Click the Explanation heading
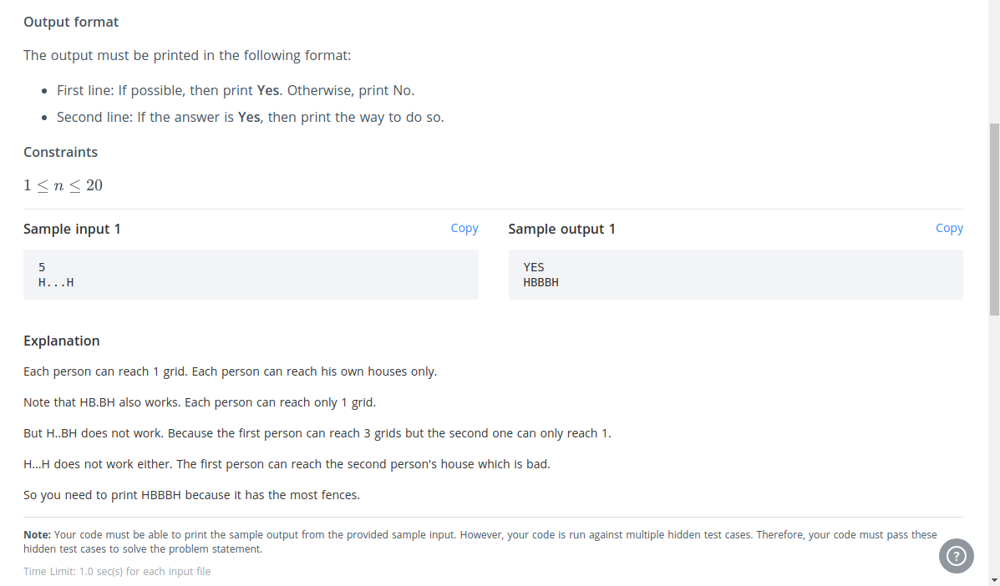Screen dimensions: 1000x586 (x=61, y=341)
